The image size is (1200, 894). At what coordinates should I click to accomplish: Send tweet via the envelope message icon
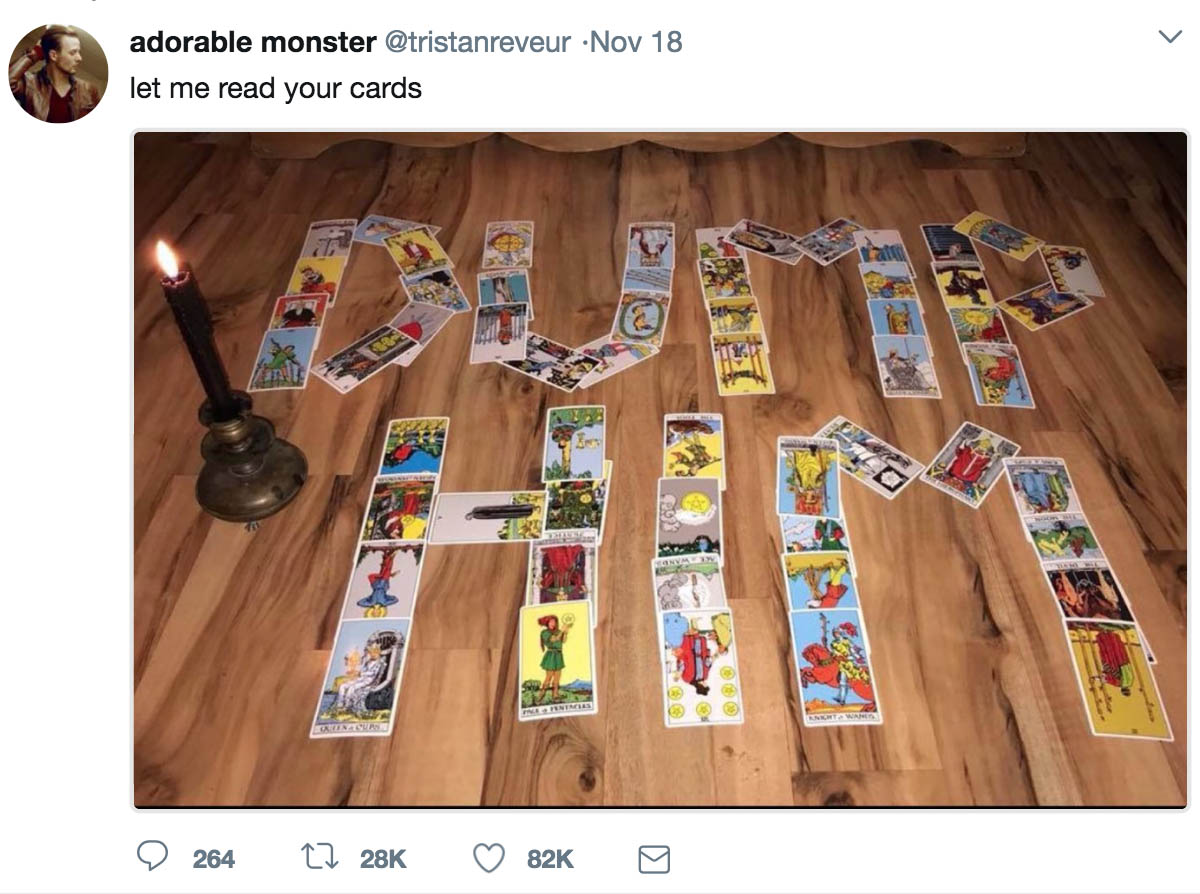(x=653, y=859)
